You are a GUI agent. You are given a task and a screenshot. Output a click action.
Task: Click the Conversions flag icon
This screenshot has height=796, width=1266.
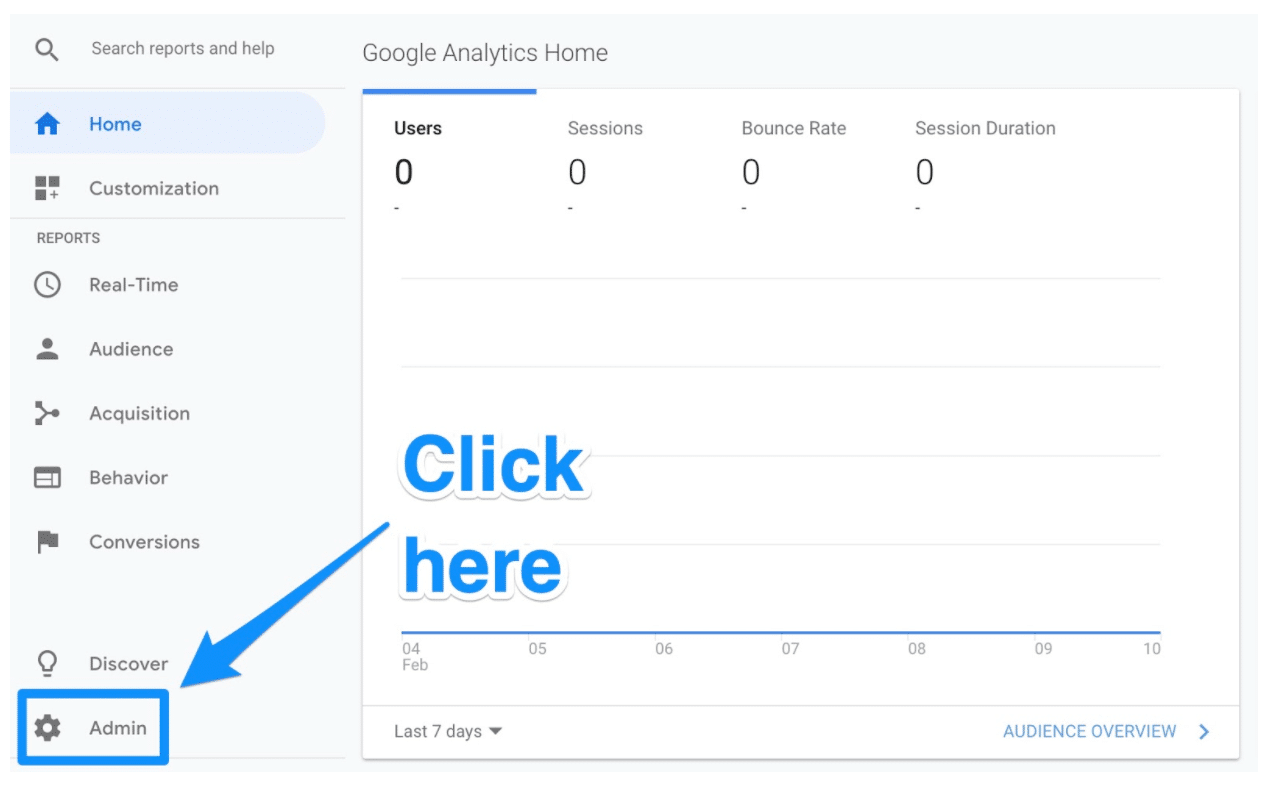pos(47,542)
